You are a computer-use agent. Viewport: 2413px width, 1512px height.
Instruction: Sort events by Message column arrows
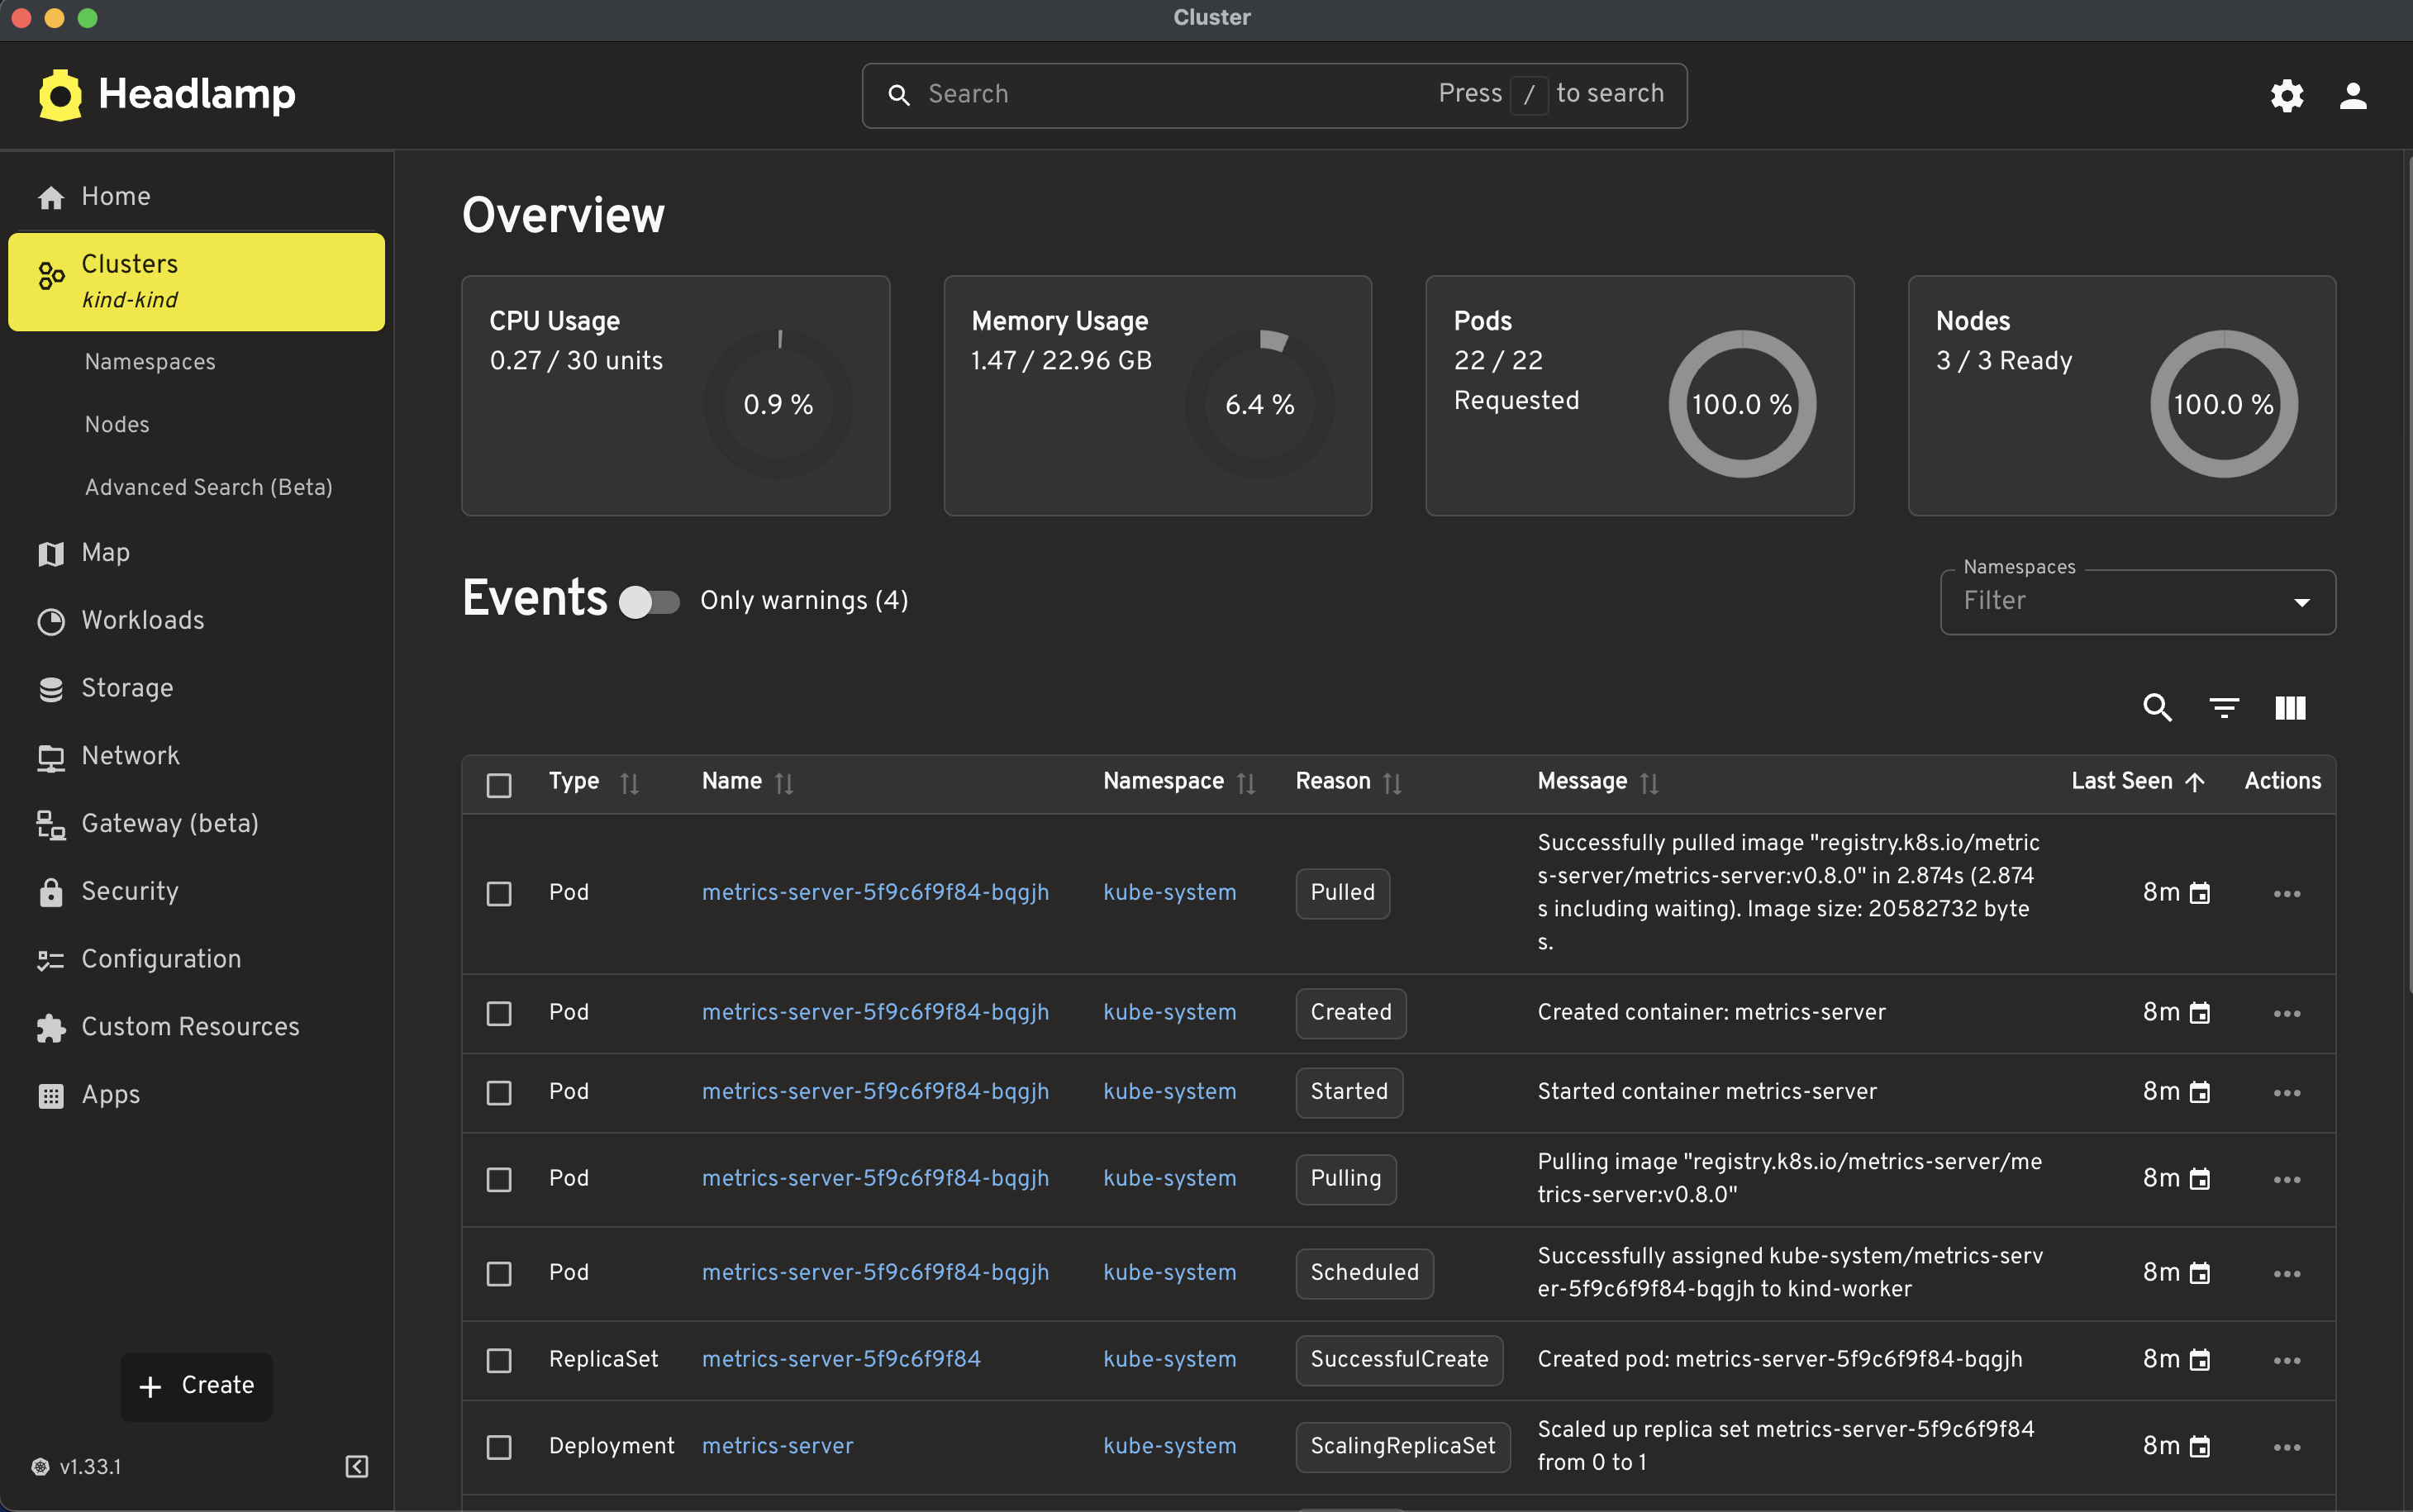point(1649,783)
